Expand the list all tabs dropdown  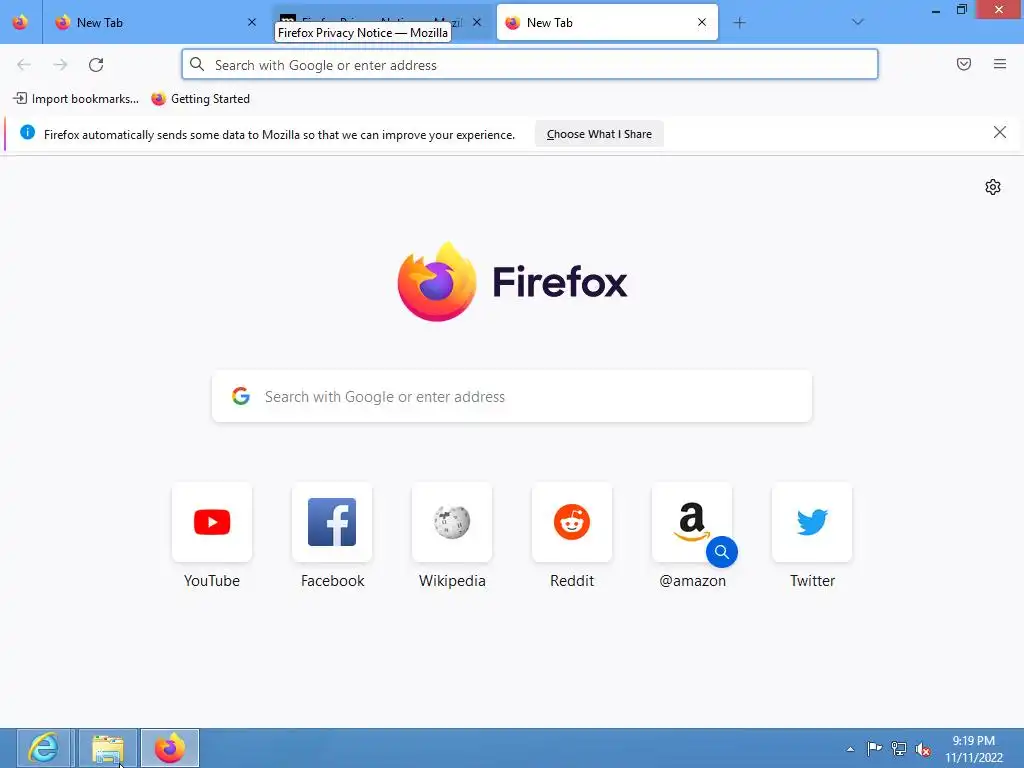click(x=857, y=22)
